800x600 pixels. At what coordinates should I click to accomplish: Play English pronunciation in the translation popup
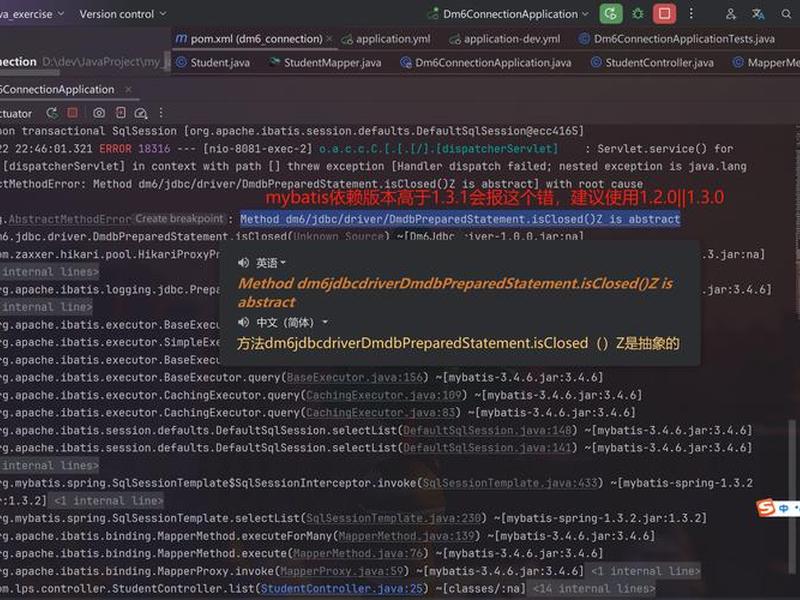(243, 263)
